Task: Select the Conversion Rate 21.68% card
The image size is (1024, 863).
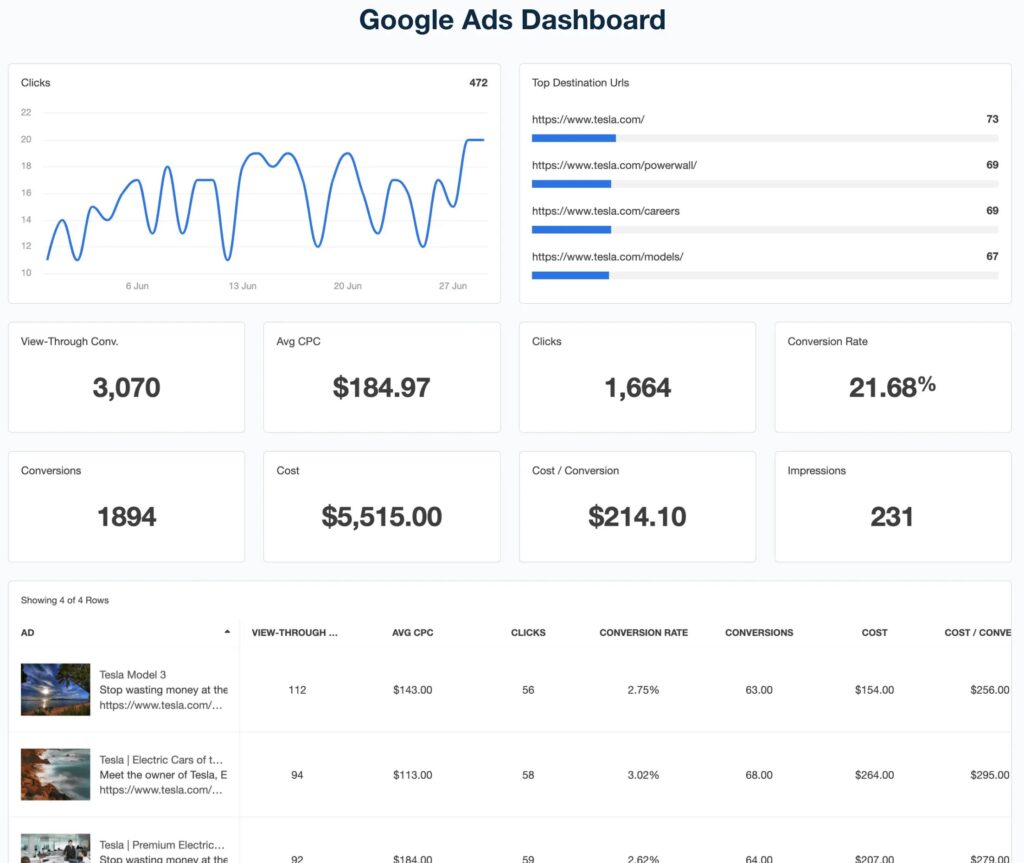Action: [x=892, y=377]
